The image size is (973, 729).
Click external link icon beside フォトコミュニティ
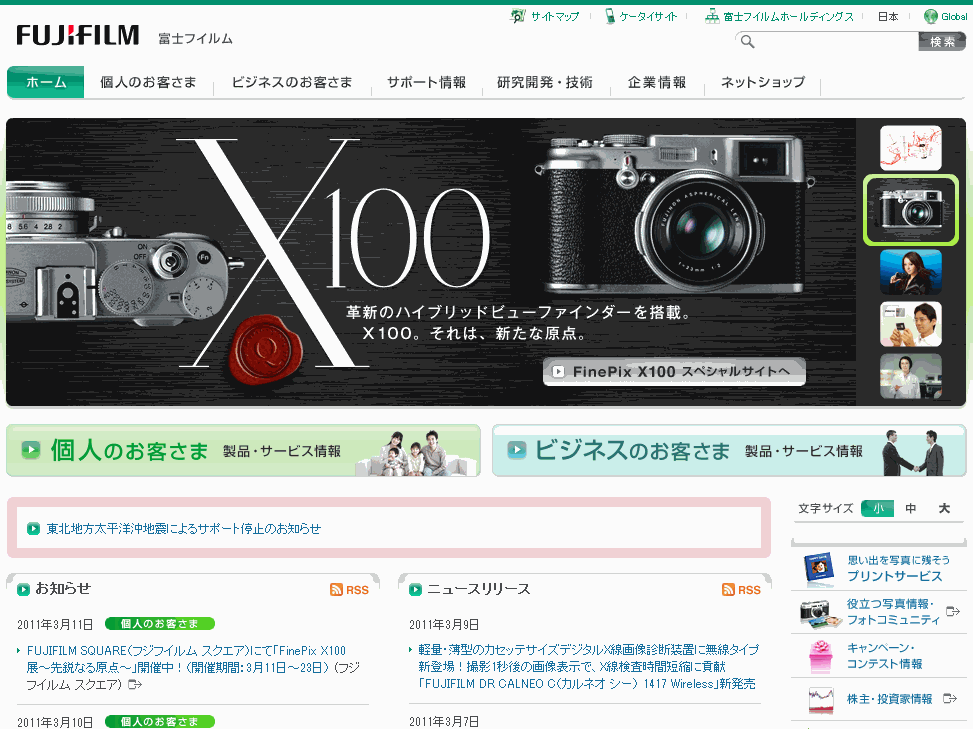click(953, 612)
